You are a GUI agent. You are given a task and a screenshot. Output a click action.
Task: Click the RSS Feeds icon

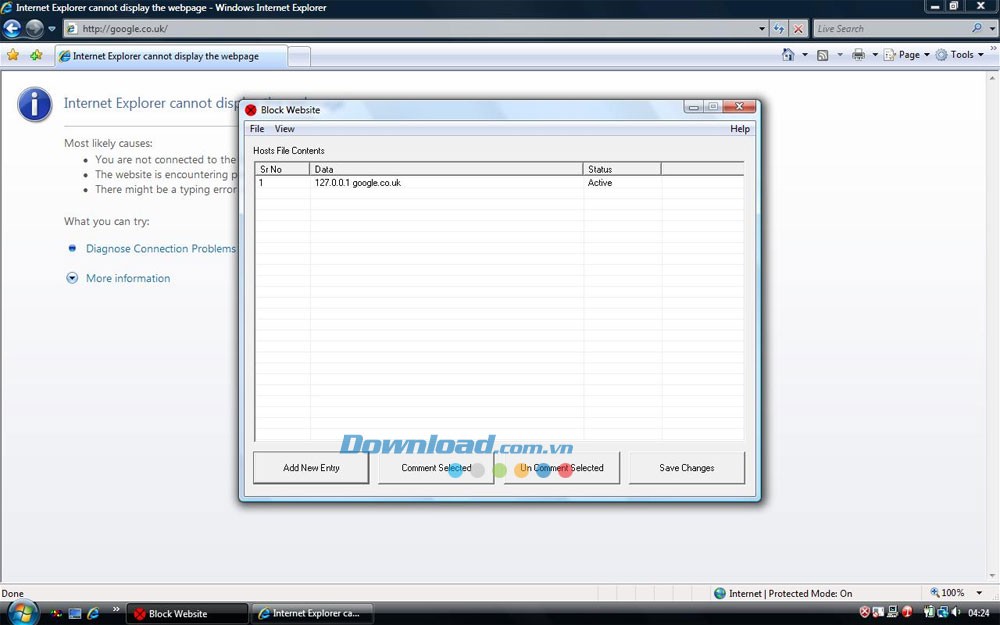tap(822, 55)
